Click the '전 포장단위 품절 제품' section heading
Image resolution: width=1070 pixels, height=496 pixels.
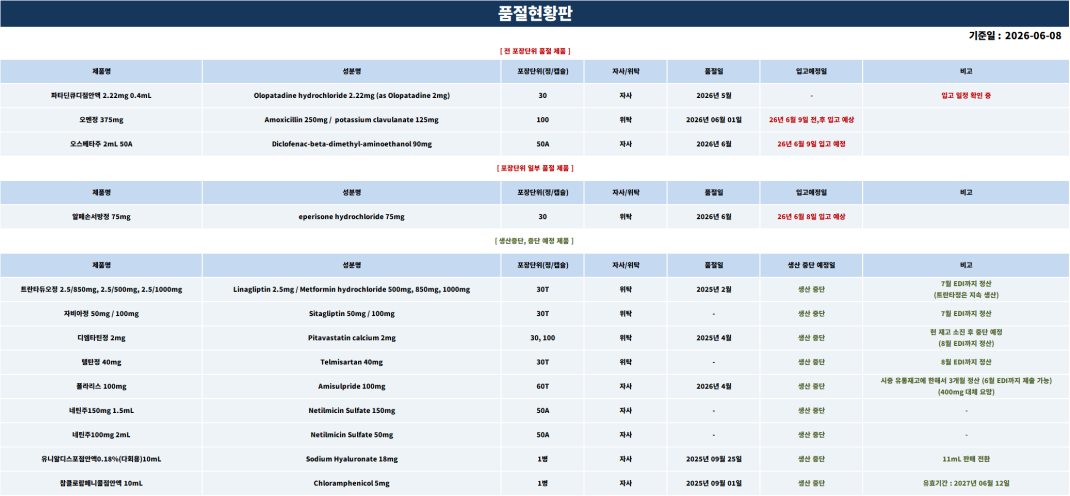click(535, 51)
